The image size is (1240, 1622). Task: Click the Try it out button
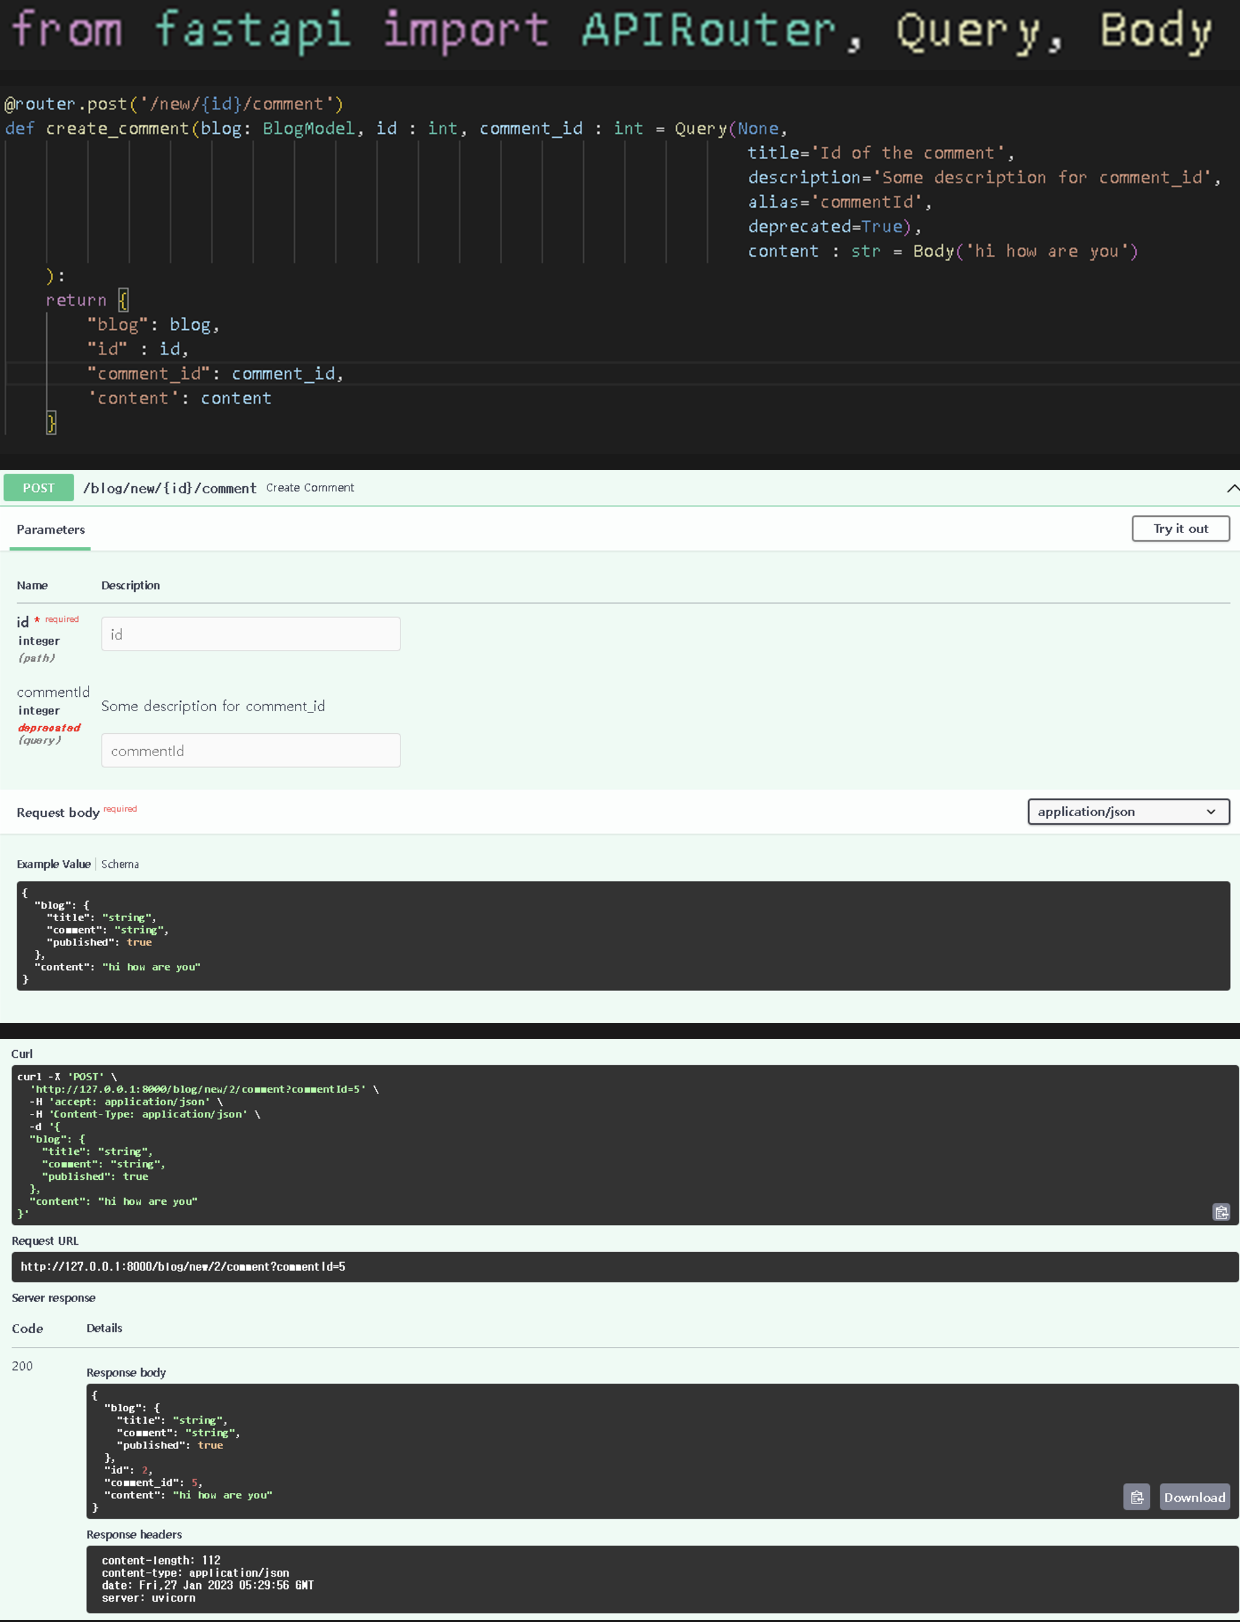(1180, 529)
